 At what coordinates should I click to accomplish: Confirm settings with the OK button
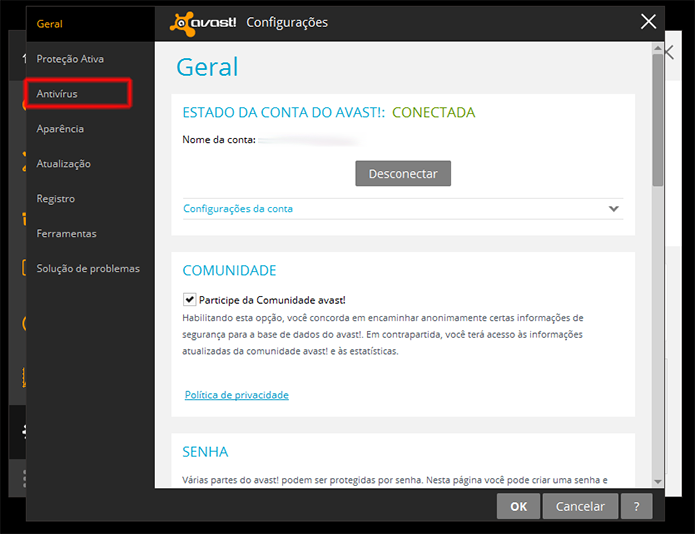click(519, 506)
